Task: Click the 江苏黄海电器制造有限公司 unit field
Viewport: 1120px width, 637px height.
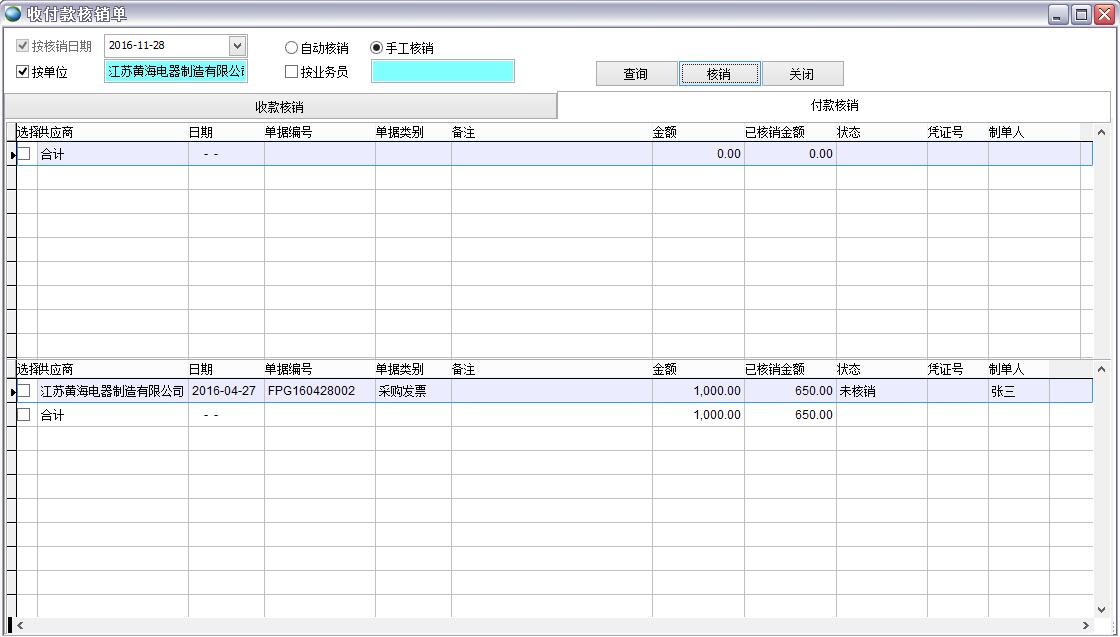Action: tap(175, 71)
